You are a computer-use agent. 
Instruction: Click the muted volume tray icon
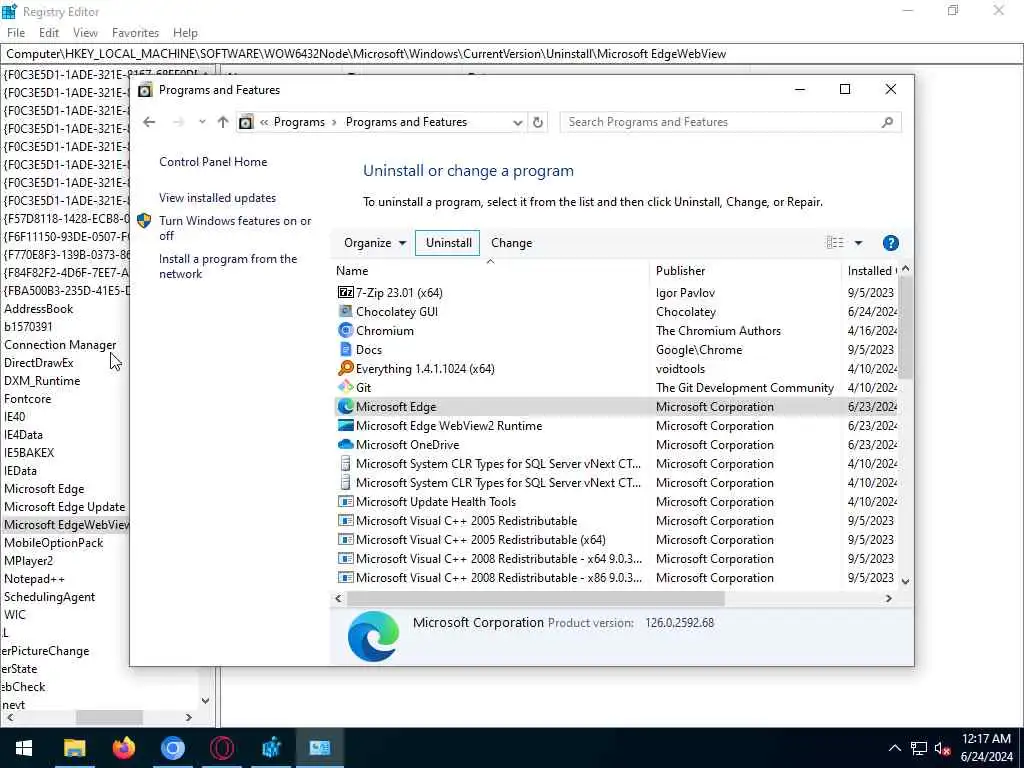(942, 748)
